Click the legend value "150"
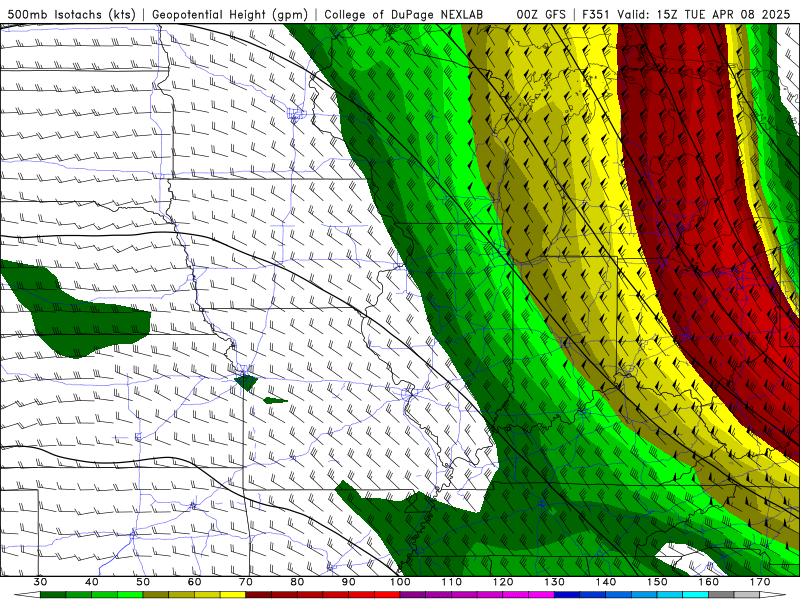Viewport: 800px width, 600px height. [x=657, y=582]
